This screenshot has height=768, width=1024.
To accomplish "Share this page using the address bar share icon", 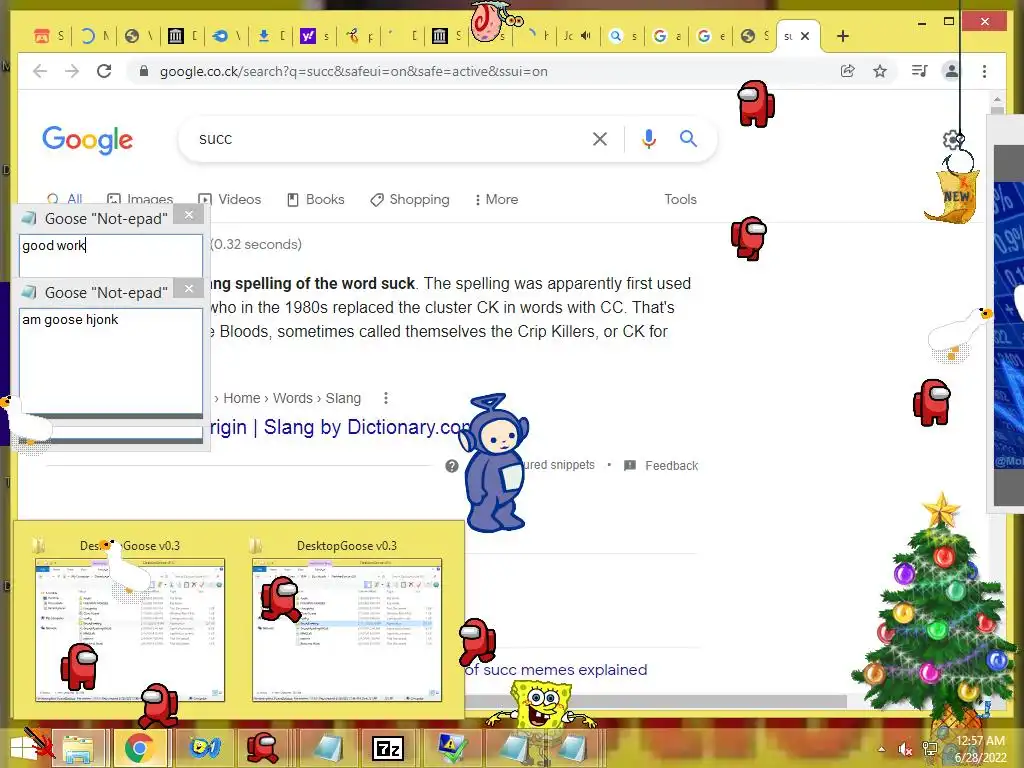I will [848, 71].
